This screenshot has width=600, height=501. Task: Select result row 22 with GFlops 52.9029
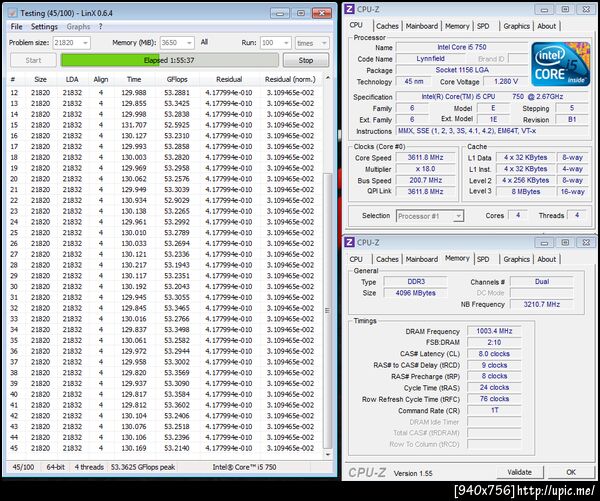click(x=165, y=200)
